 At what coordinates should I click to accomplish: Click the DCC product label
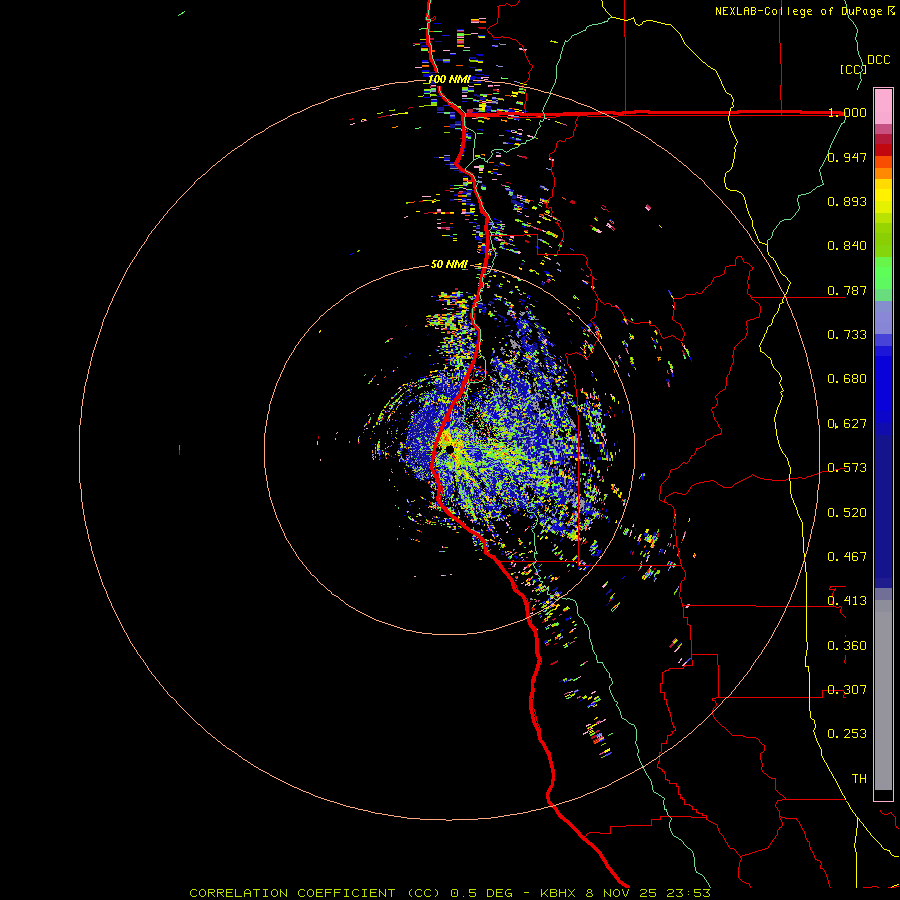878,60
